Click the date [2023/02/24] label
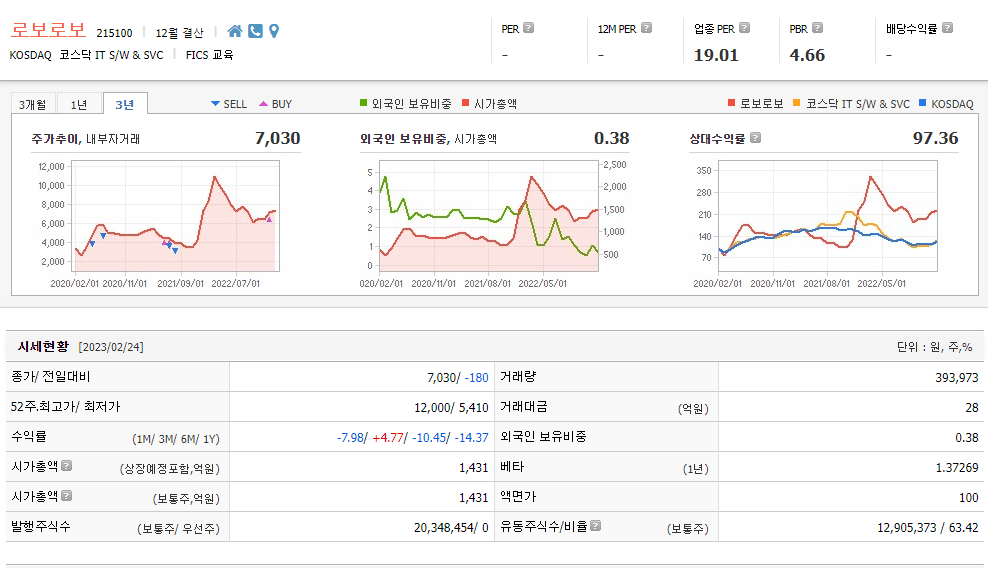 (111, 347)
